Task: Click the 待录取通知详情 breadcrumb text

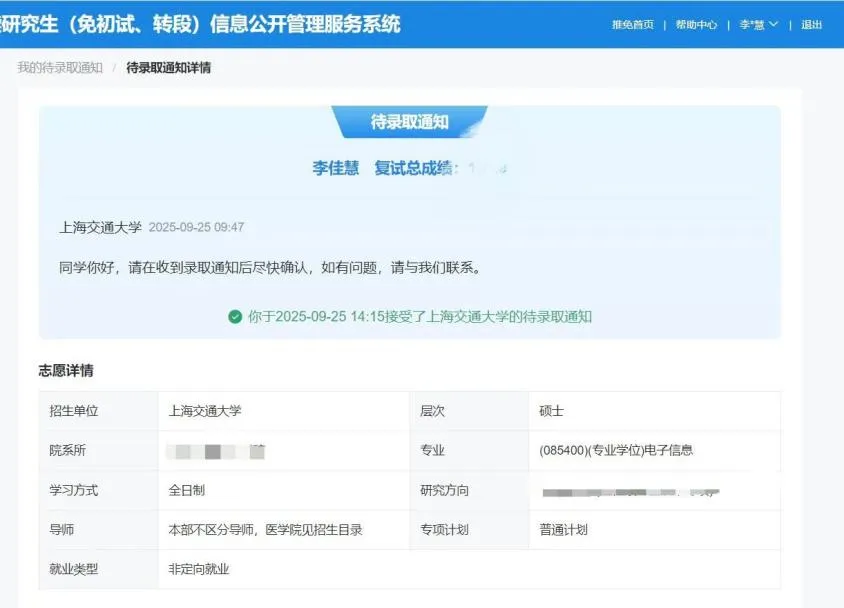Action: [168, 67]
